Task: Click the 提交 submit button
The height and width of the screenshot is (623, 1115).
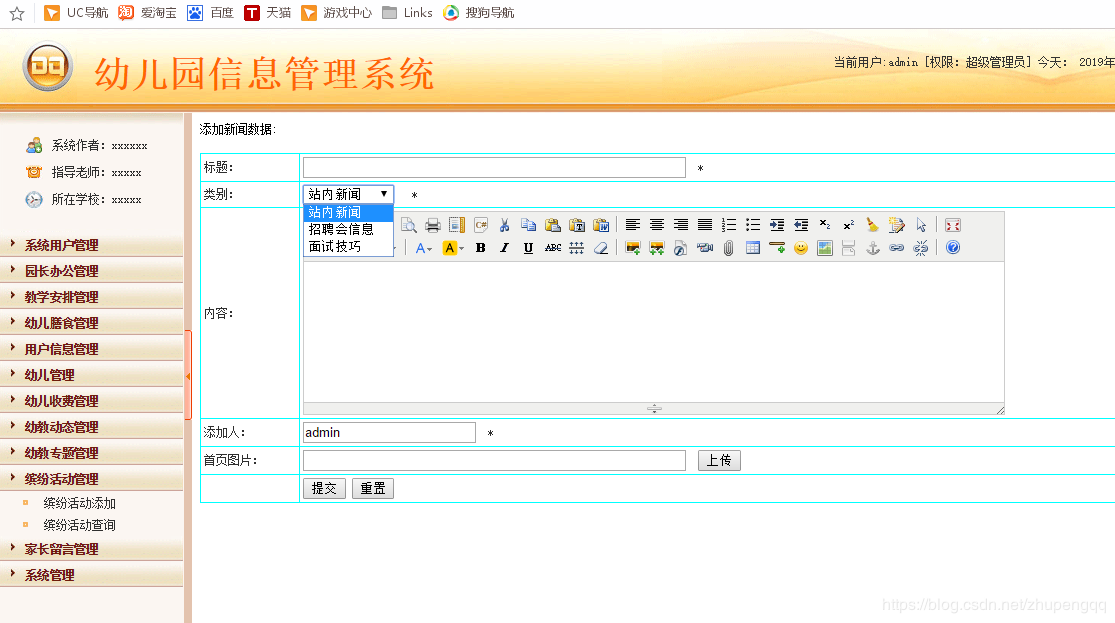Action: pos(324,489)
